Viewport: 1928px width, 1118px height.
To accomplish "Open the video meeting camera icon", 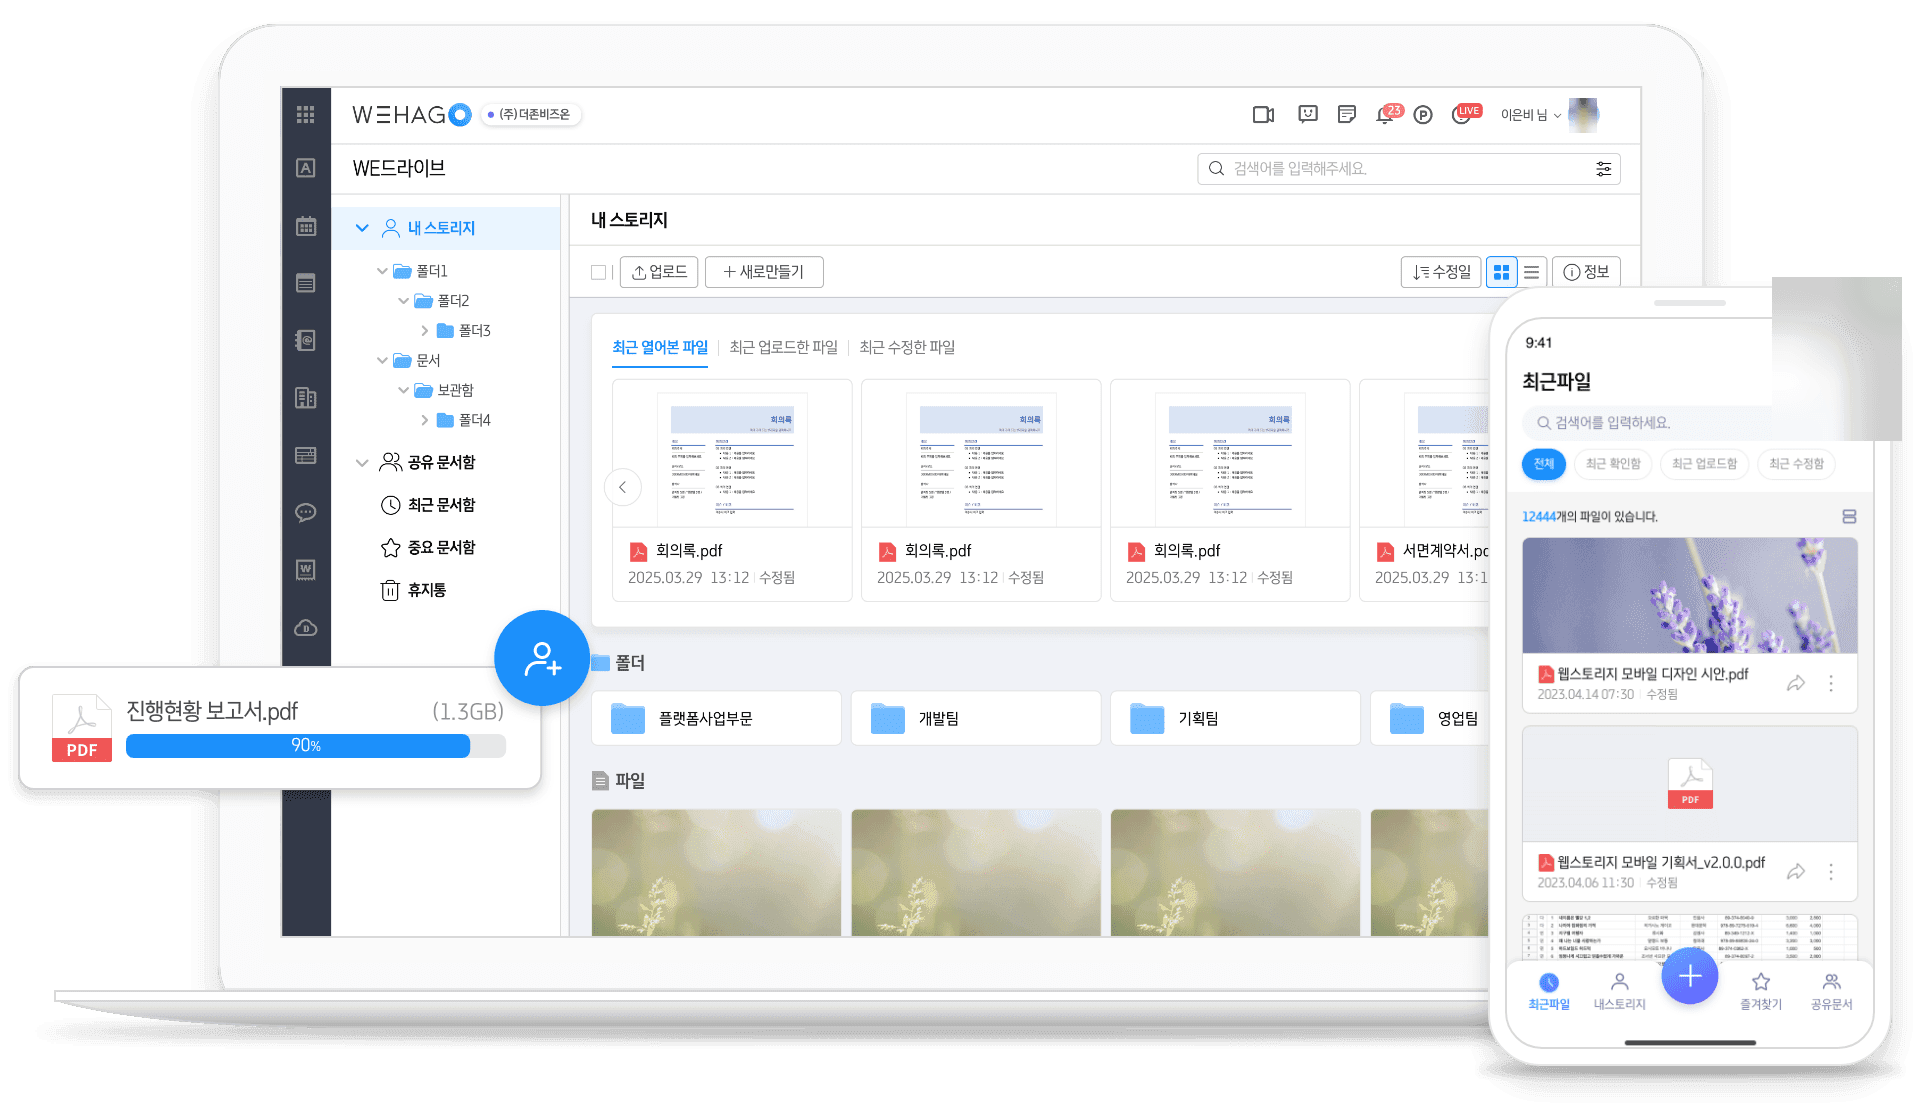I will 1263,115.
